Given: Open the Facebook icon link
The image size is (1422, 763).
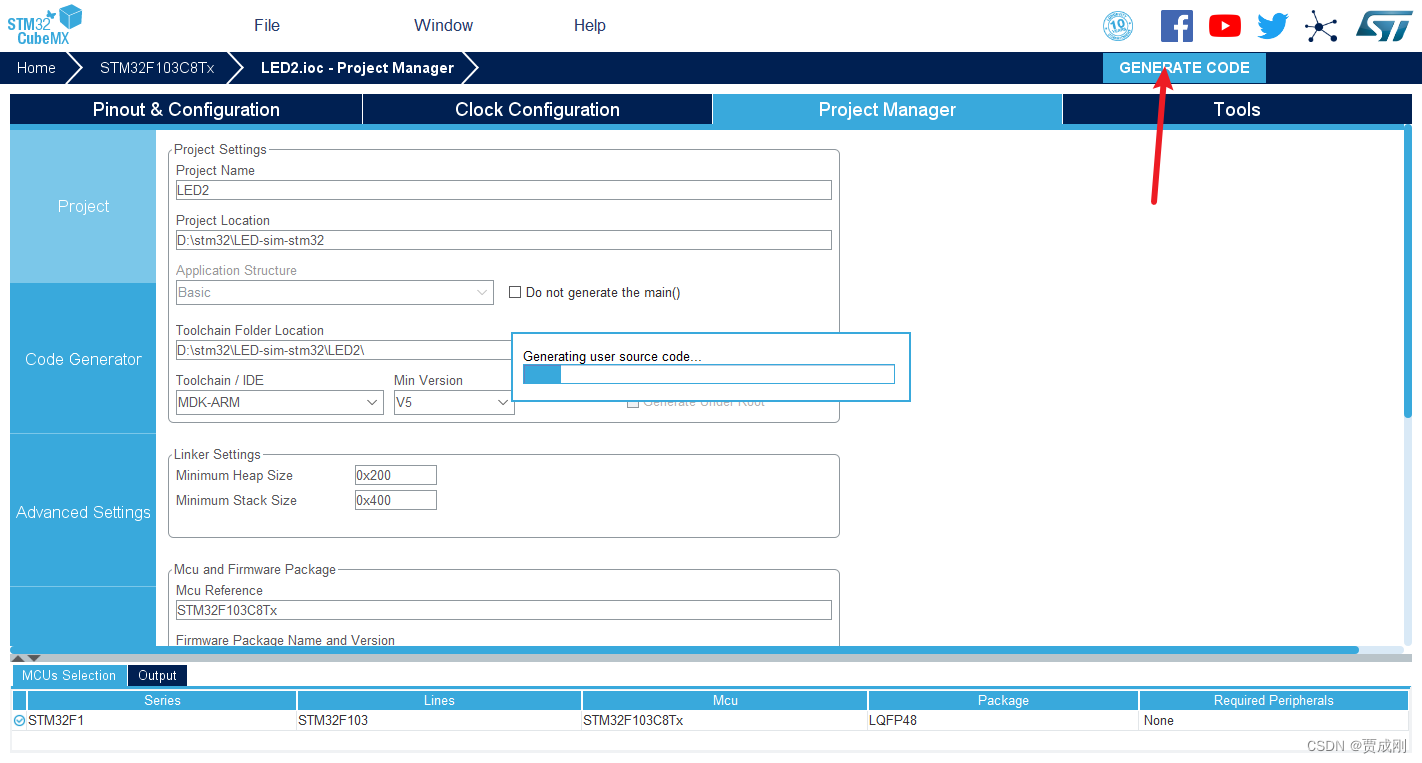Looking at the screenshot, I should point(1176,26).
